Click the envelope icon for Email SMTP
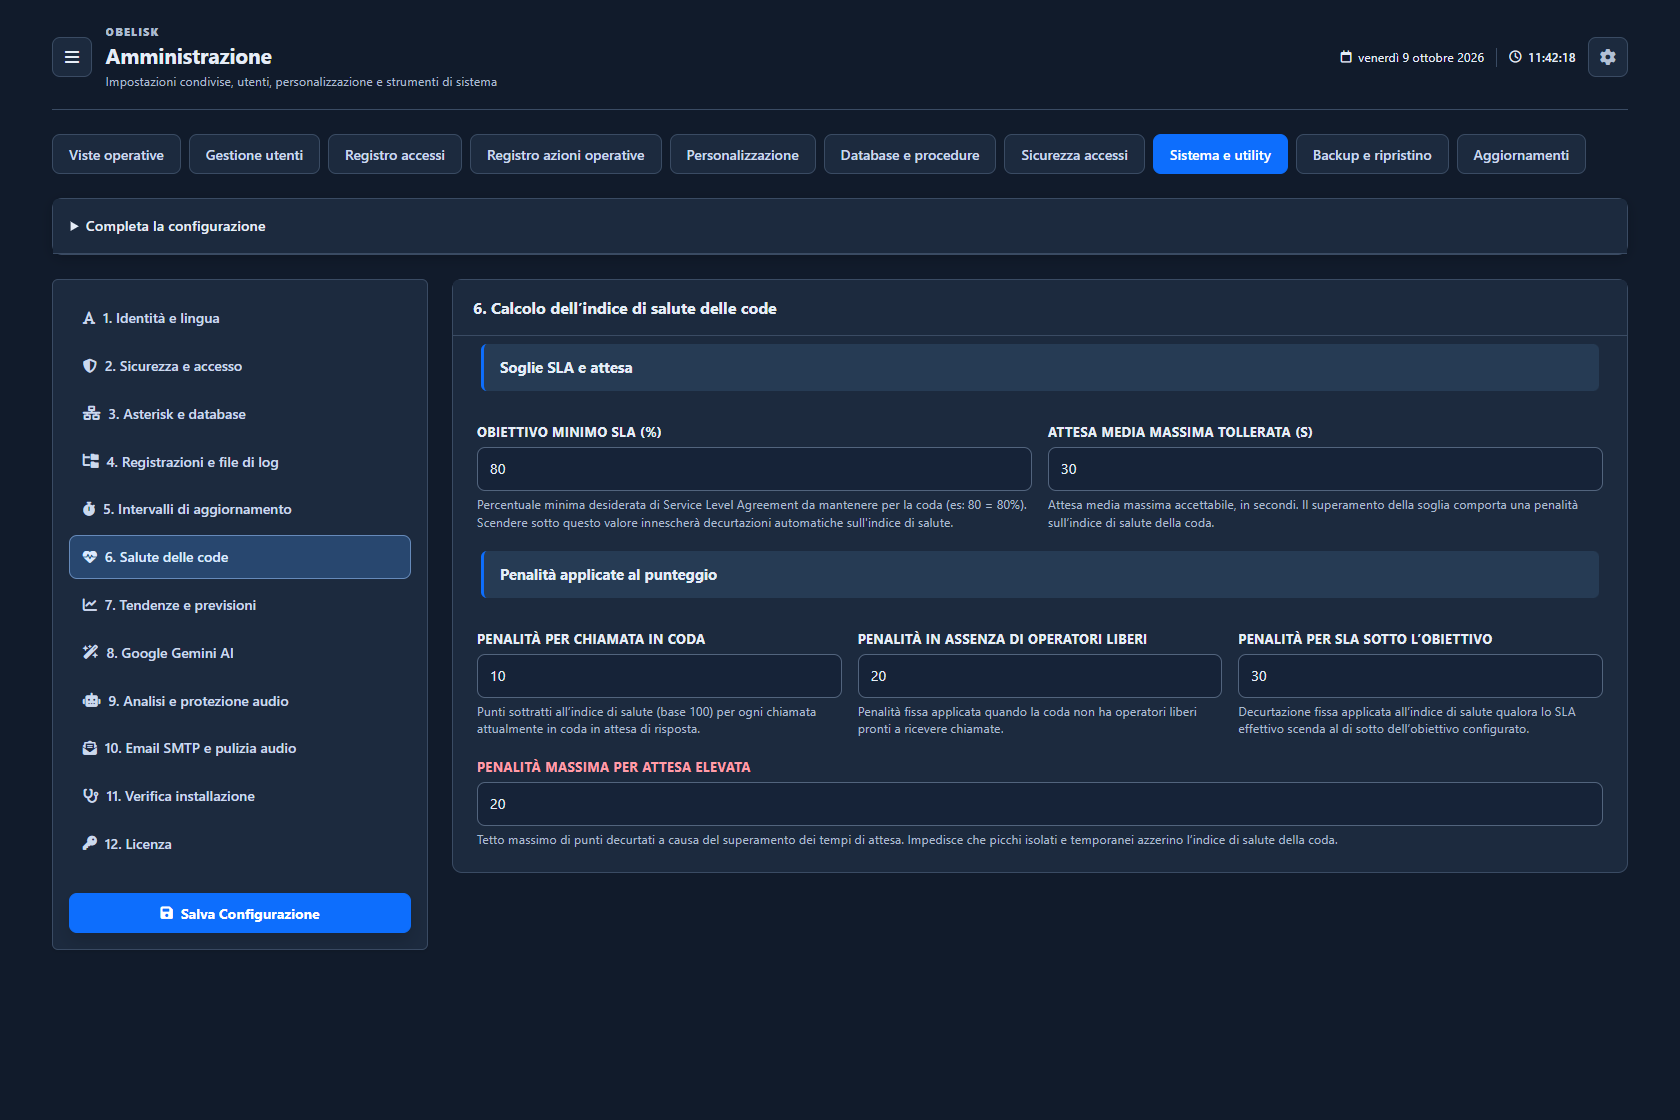The image size is (1680, 1120). (x=90, y=748)
